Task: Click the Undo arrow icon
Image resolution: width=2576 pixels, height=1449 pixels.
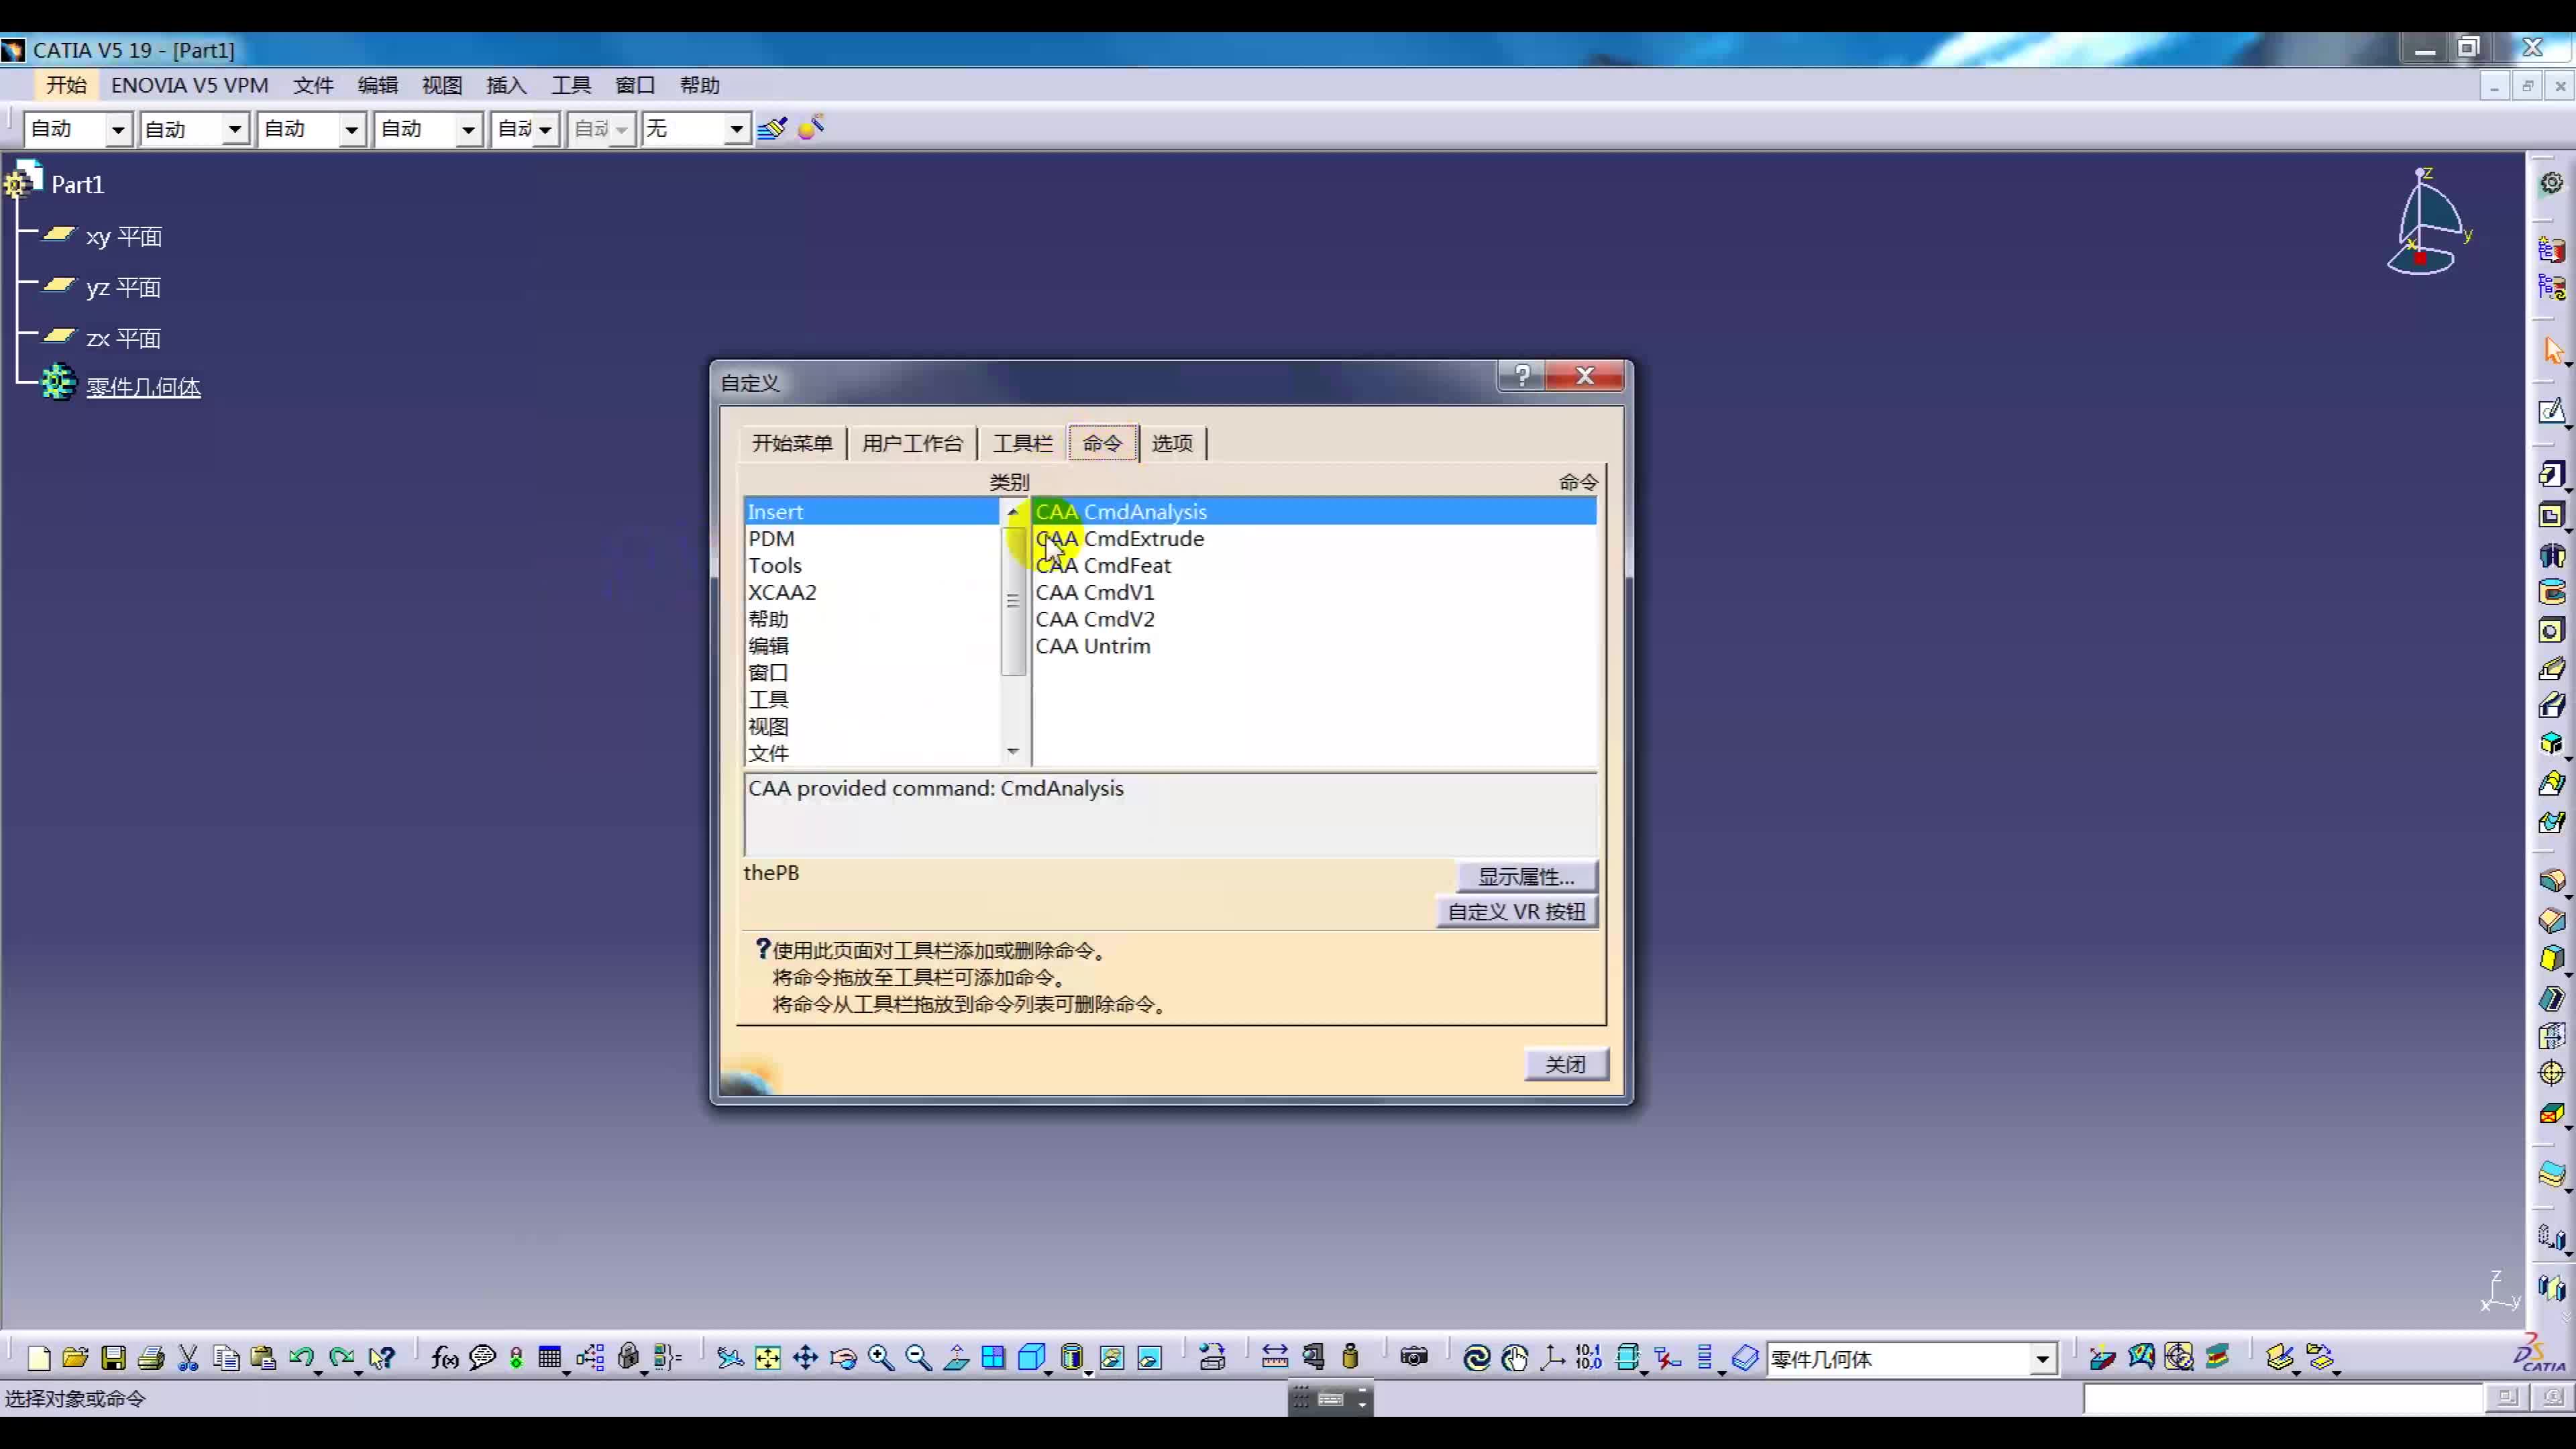Action: [300, 1357]
